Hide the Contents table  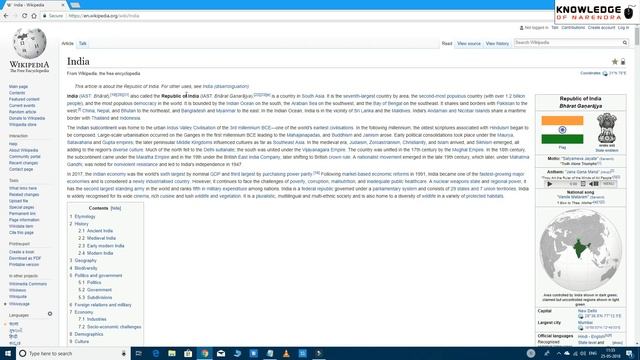tap(116, 208)
